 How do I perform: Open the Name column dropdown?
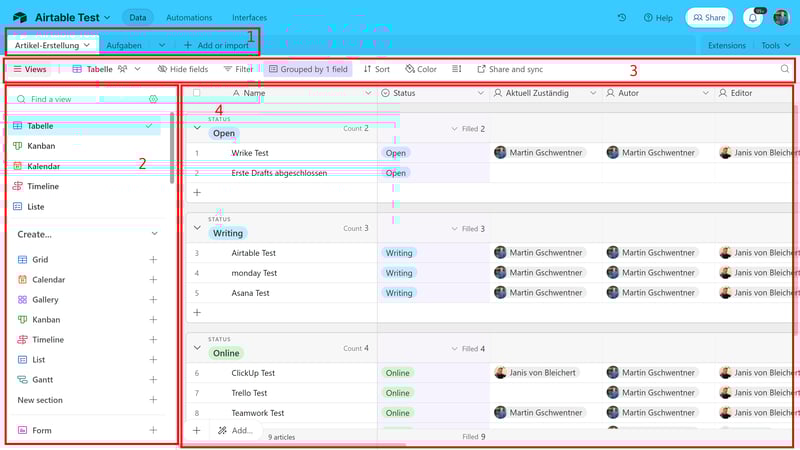[368, 93]
